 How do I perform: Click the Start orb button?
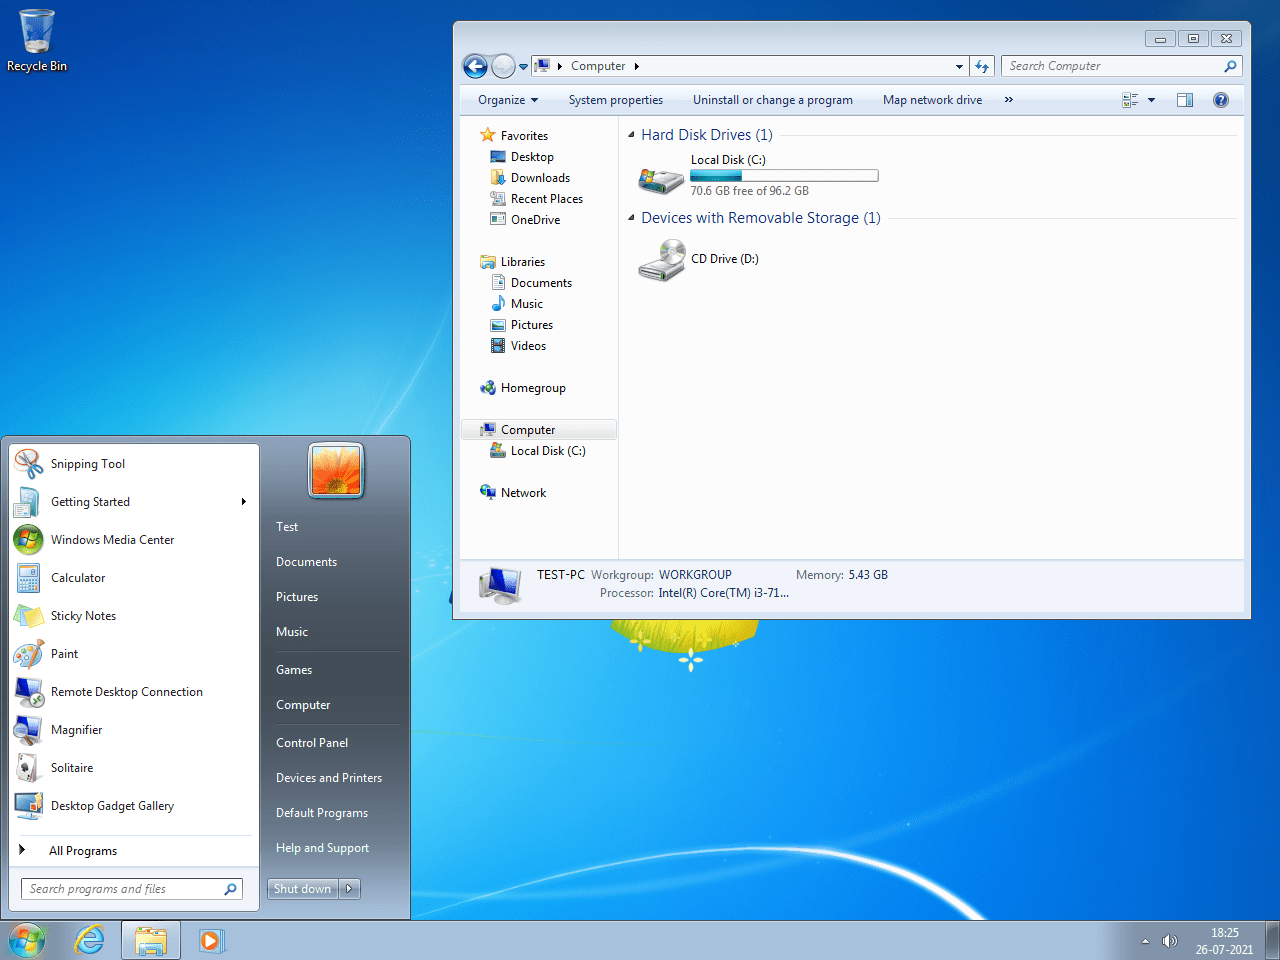27,940
